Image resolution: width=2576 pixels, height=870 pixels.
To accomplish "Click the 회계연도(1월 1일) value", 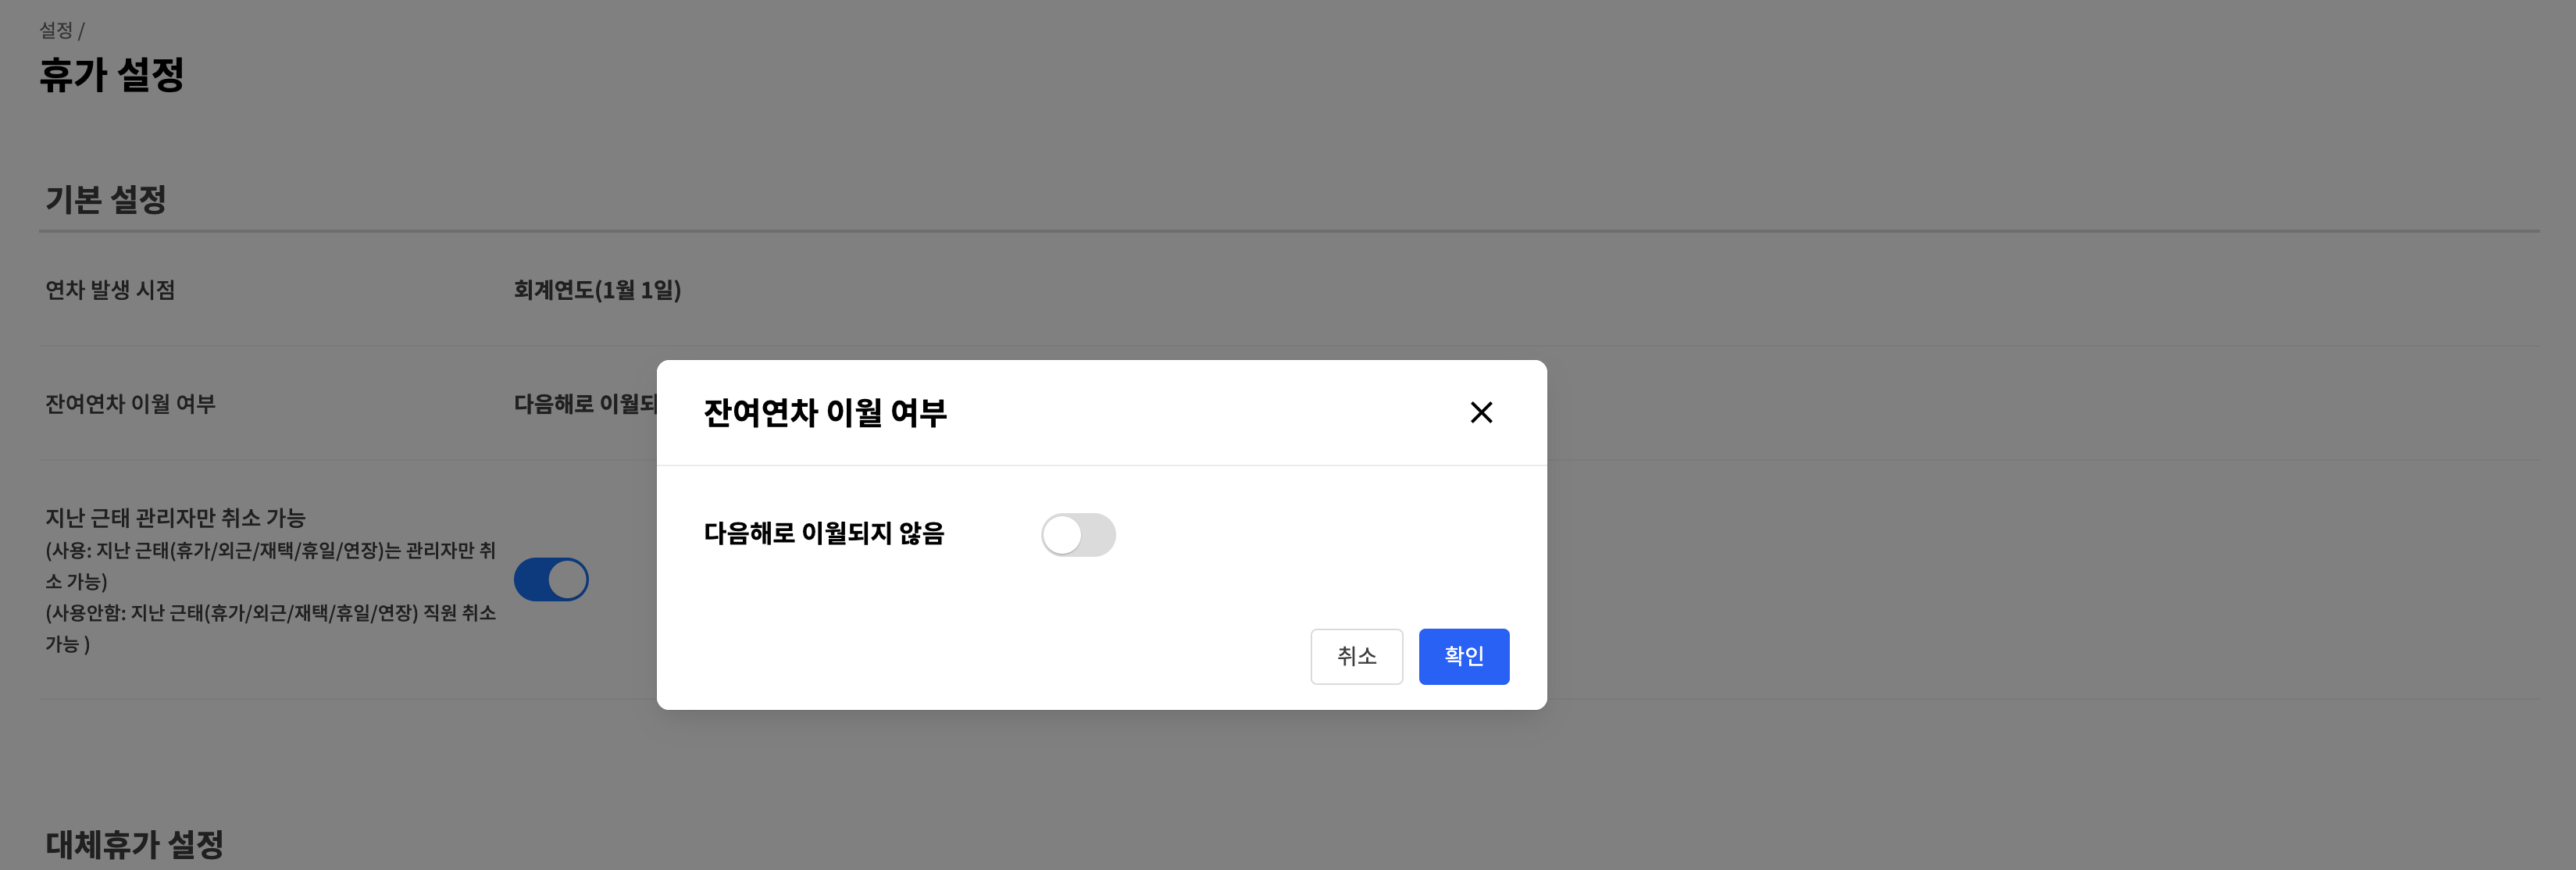I will (597, 290).
